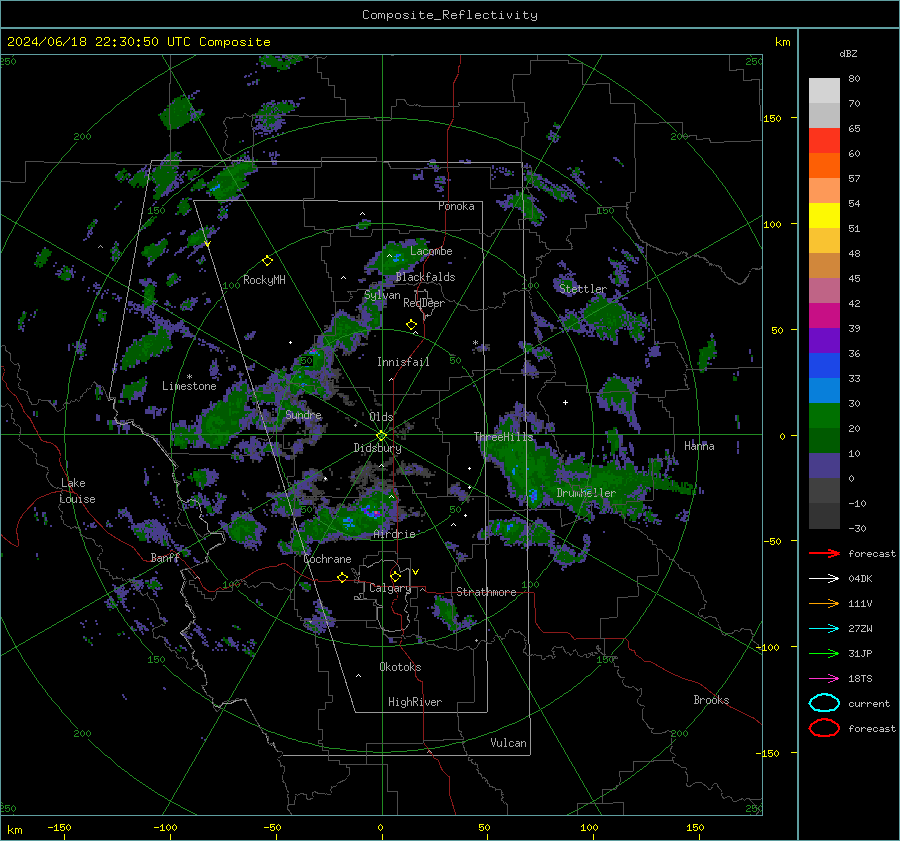Click the Didsbury label

pos(377,448)
